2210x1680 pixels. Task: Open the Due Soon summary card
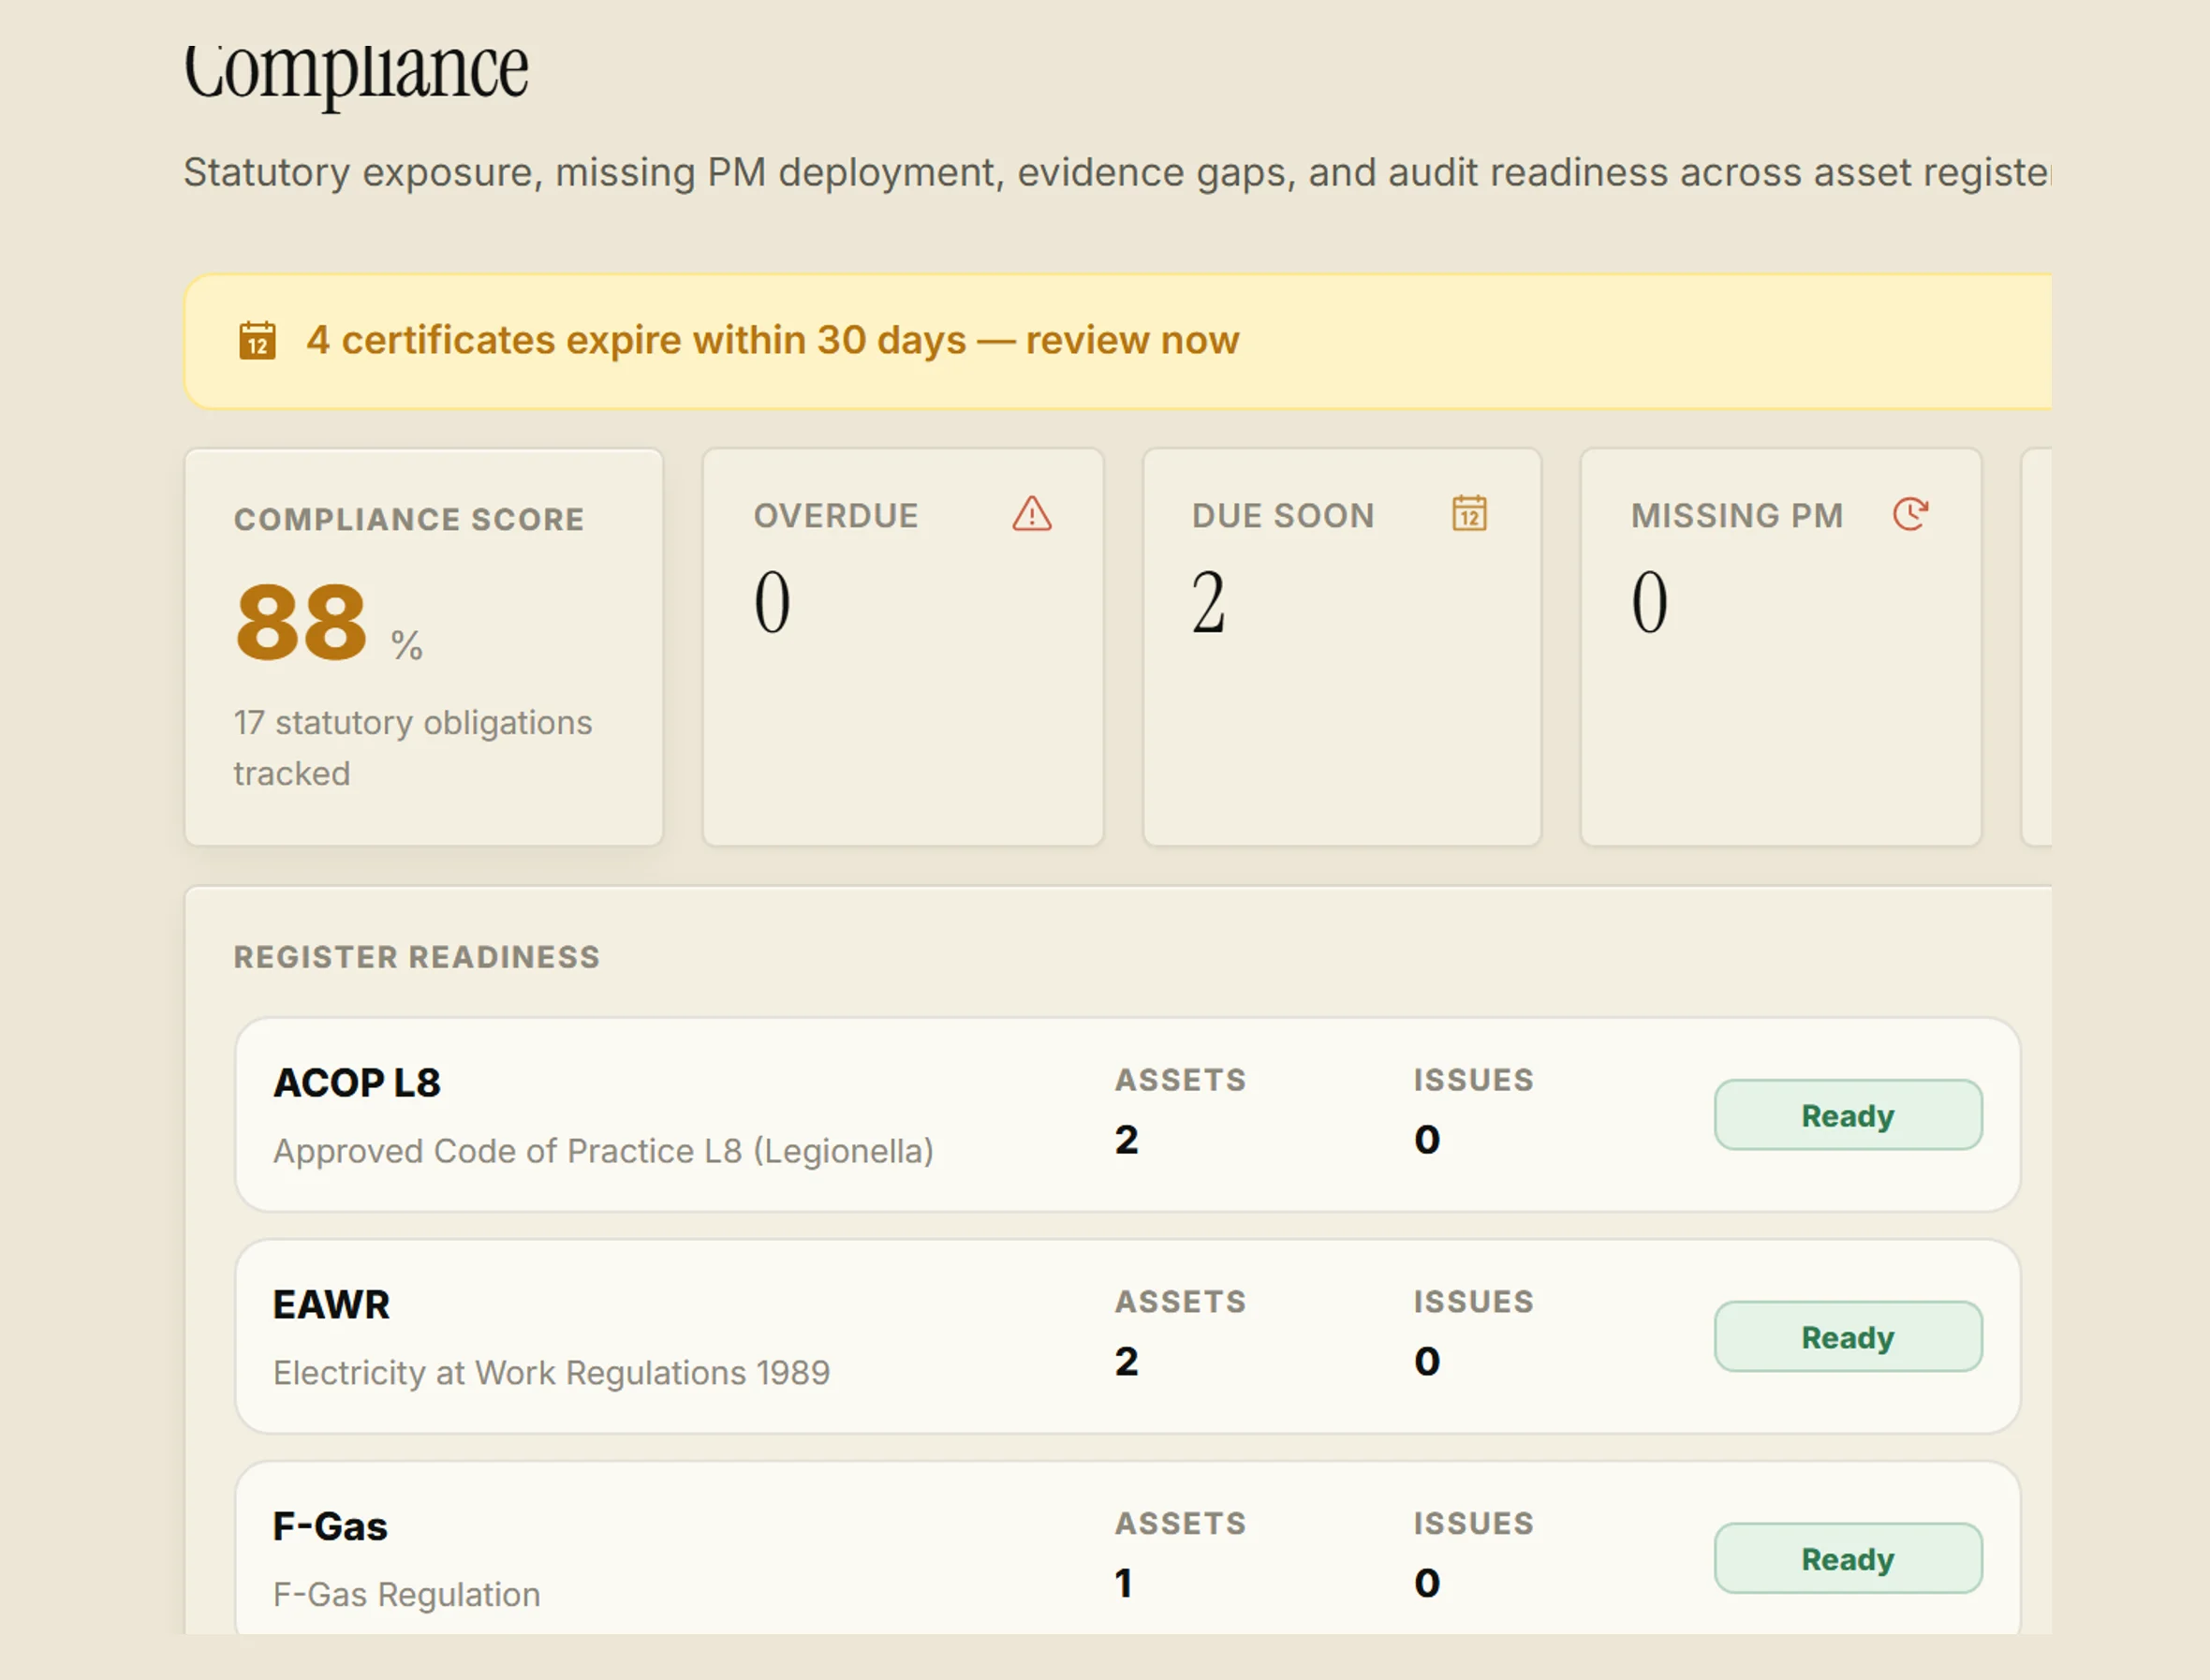[x=1342, y=647]
